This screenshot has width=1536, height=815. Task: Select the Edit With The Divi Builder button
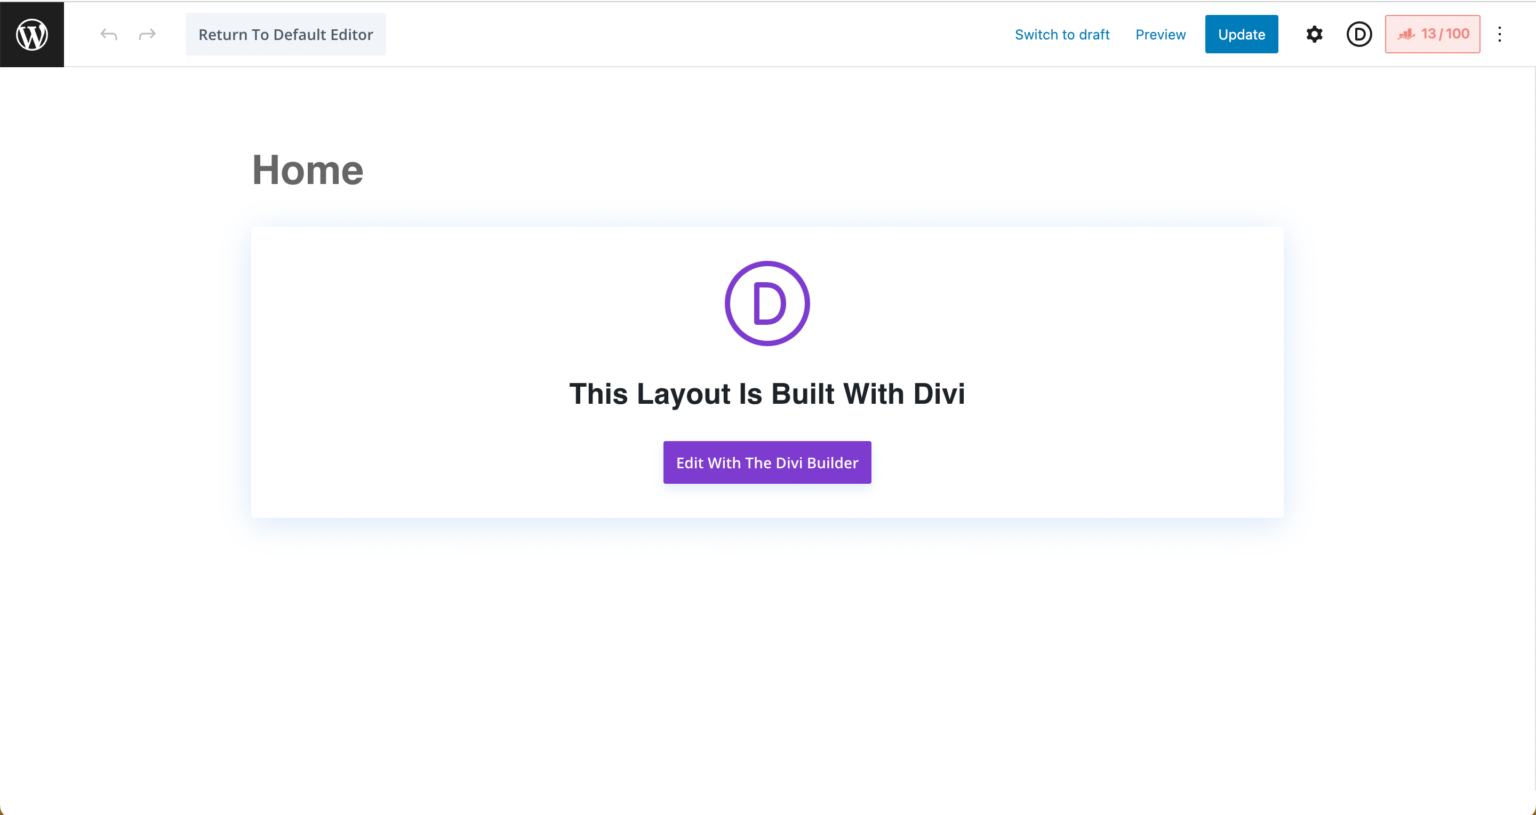pyautogui.click(x=767, y=462)
